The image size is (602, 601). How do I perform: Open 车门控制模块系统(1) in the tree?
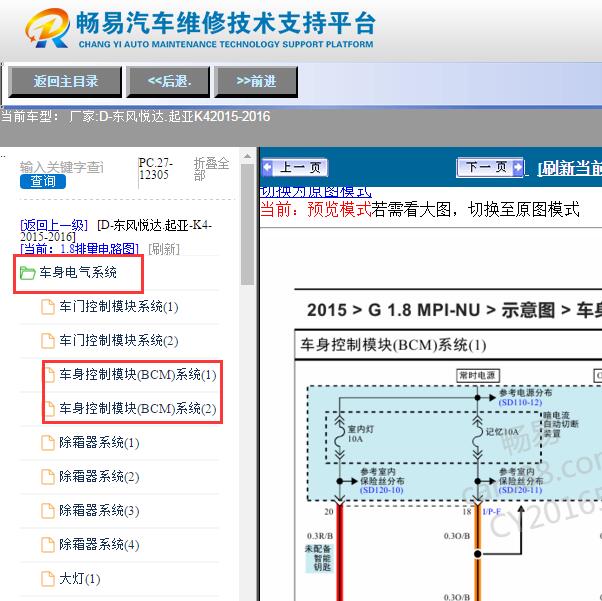[119, 307]
